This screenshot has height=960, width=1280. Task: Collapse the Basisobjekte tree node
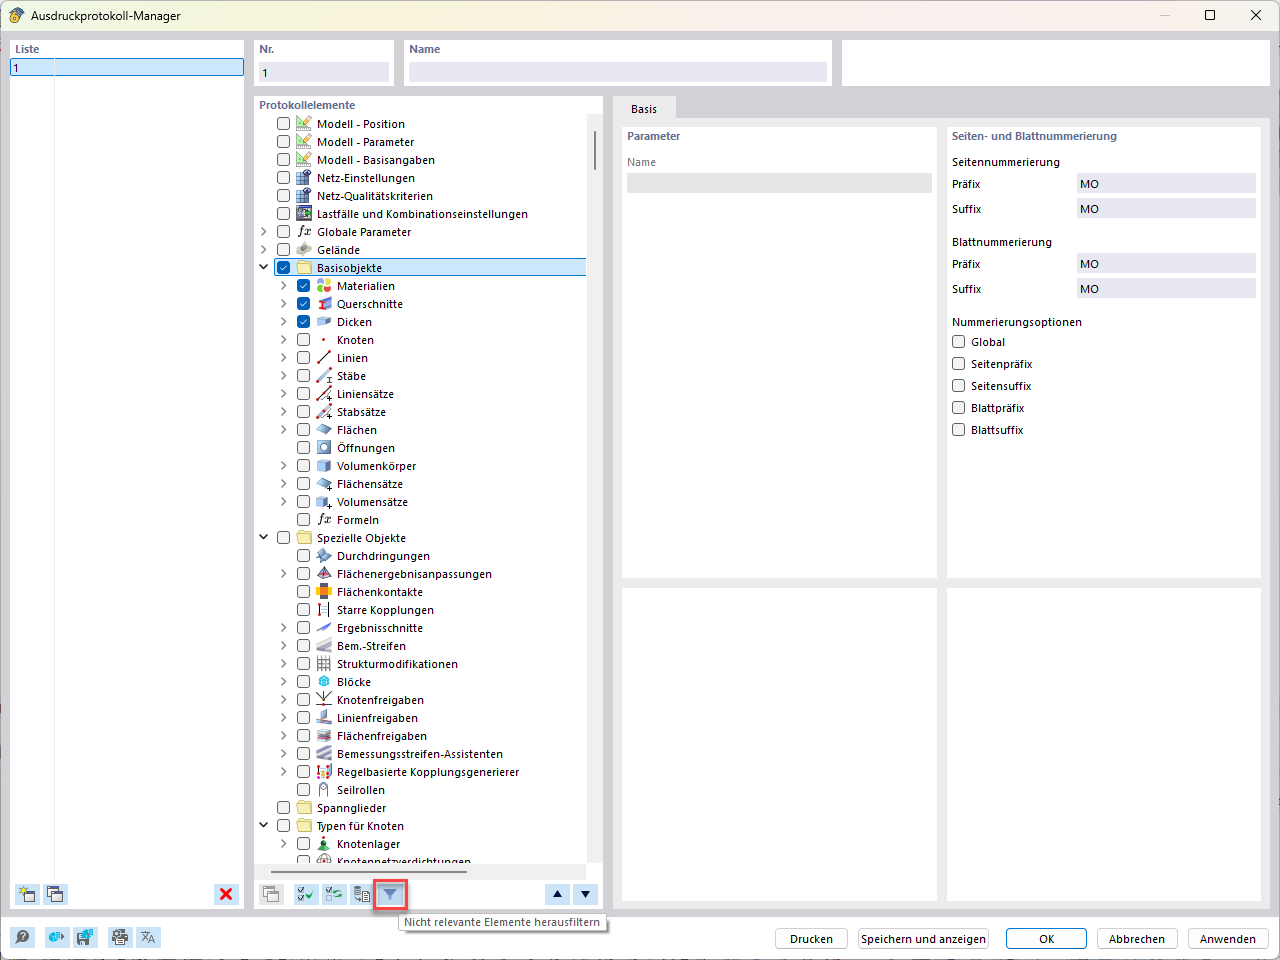264,268
